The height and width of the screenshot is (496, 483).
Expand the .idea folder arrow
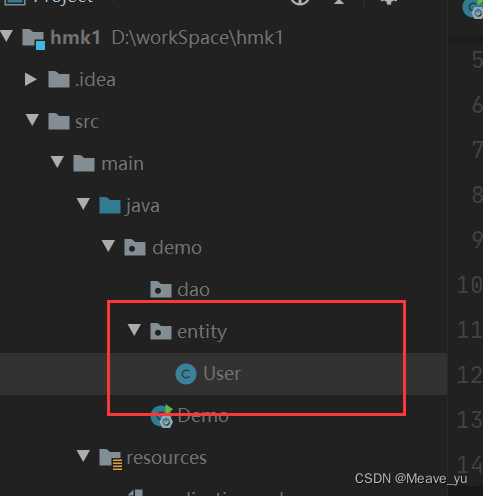(x=31, y=79)
